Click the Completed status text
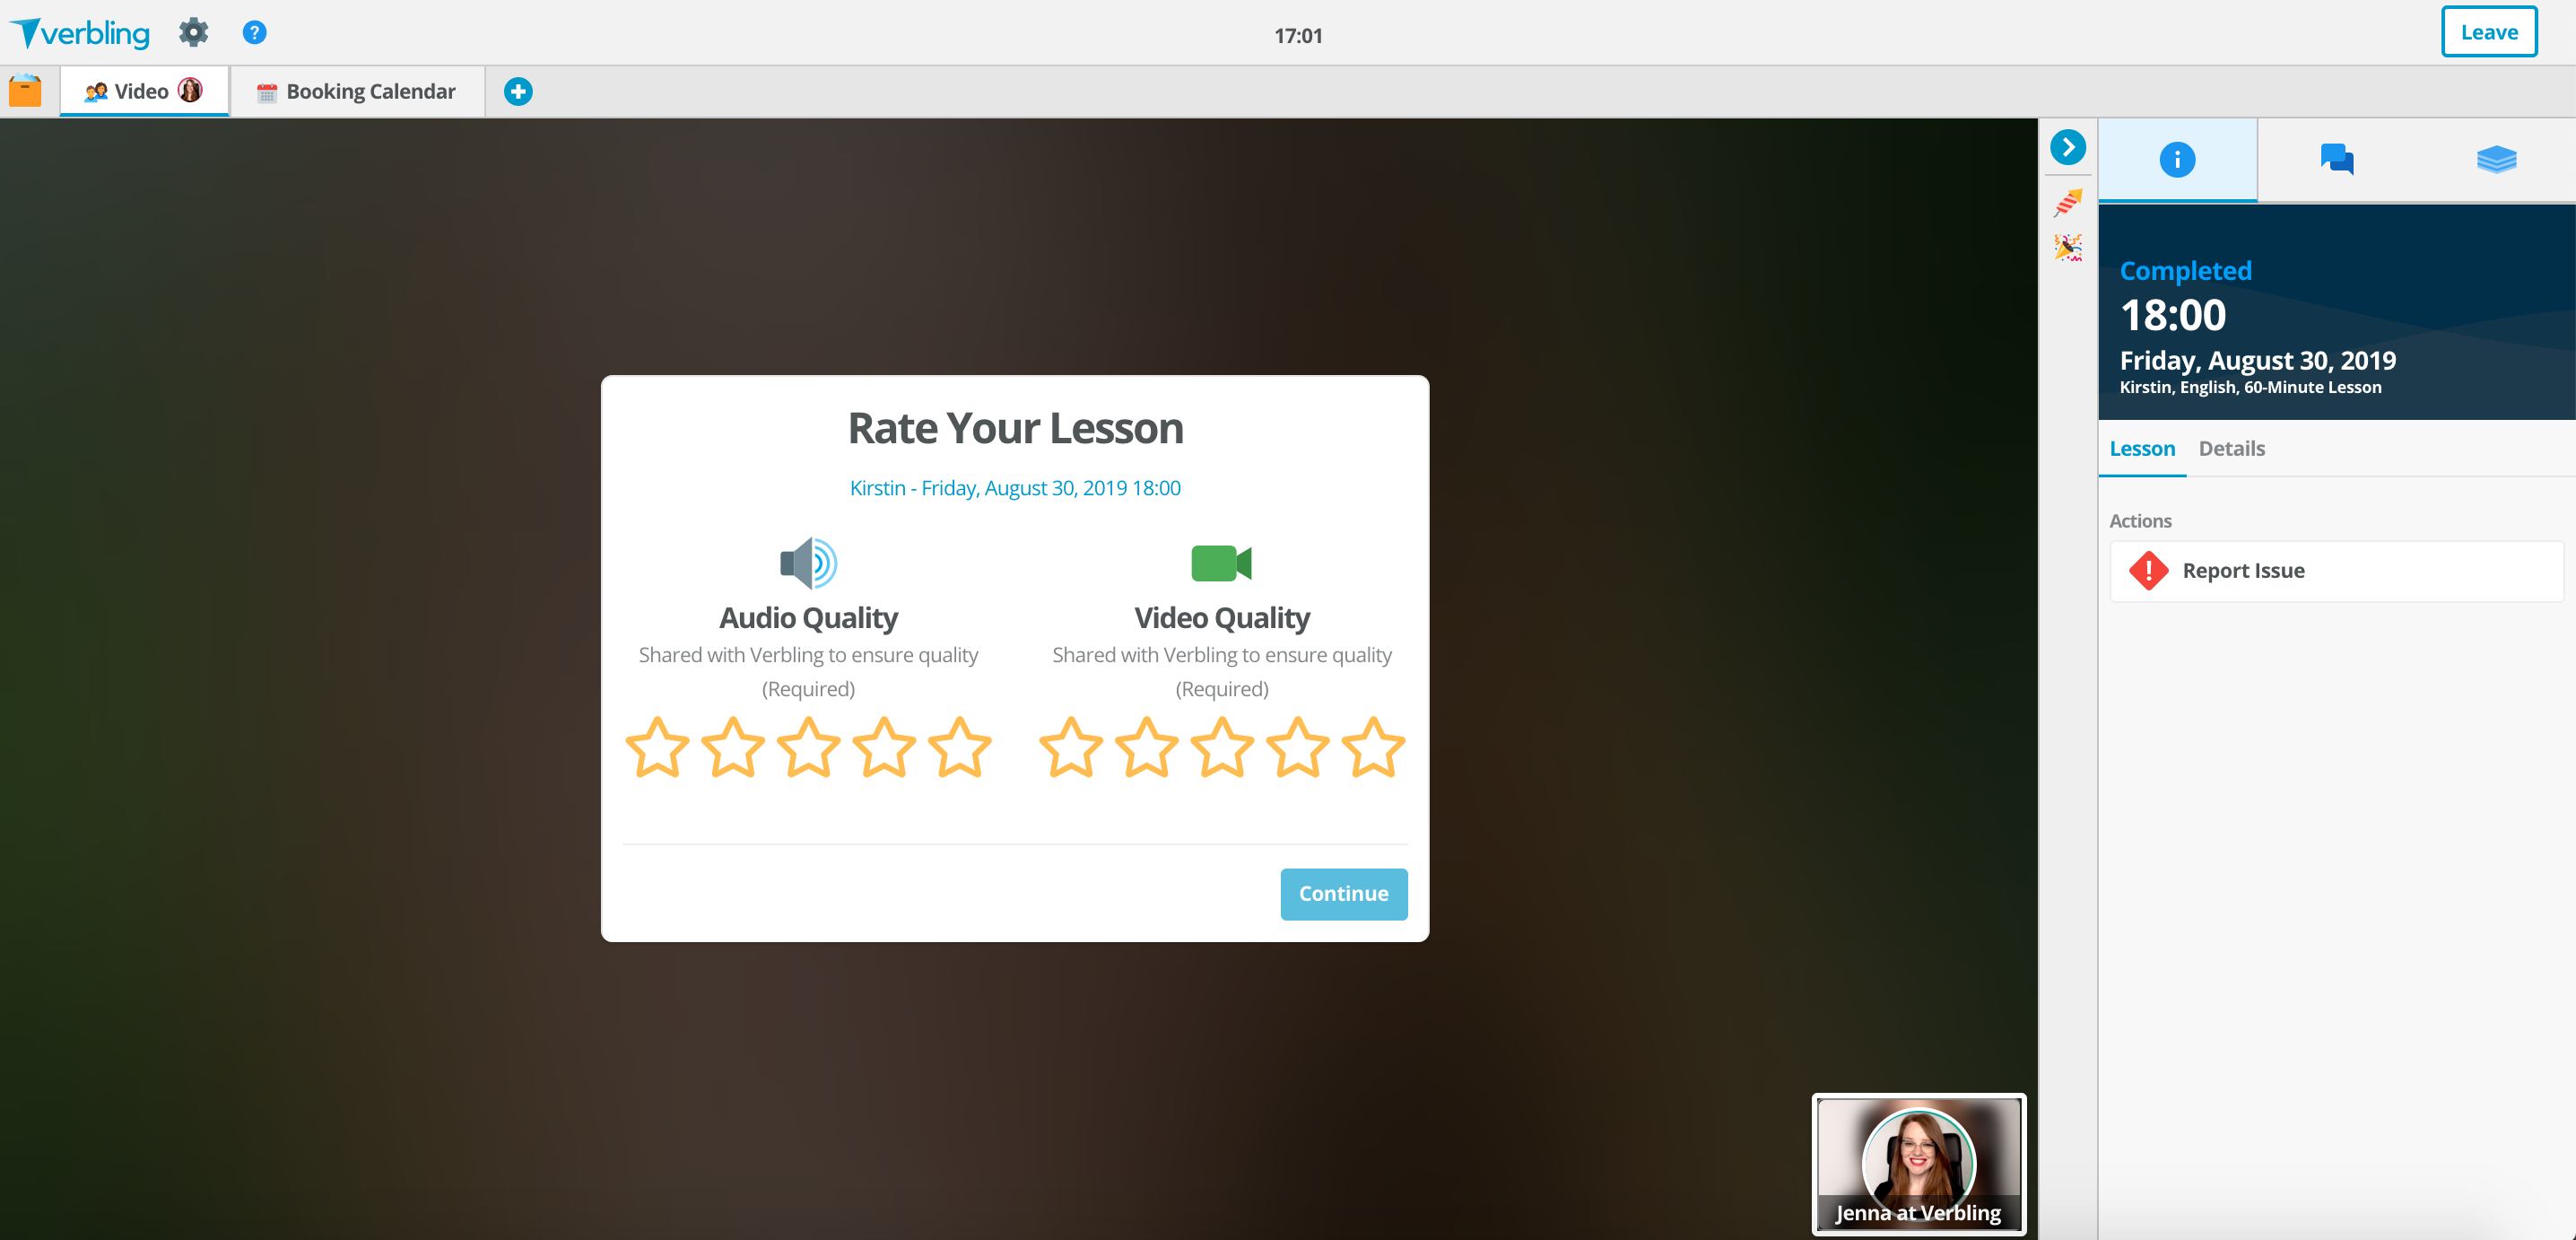The image size is (2576, 1240). (x=2186, y=271)
